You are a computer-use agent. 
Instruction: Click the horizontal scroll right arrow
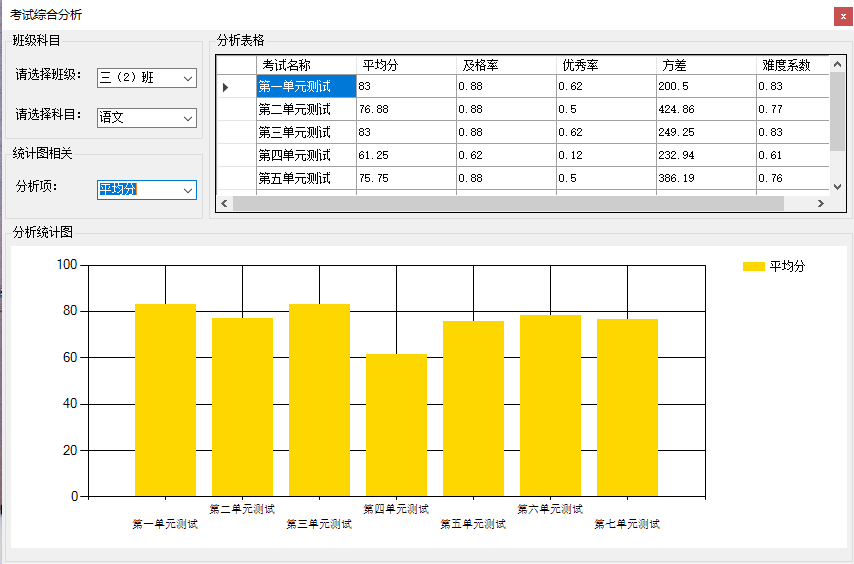coord(820,203)
